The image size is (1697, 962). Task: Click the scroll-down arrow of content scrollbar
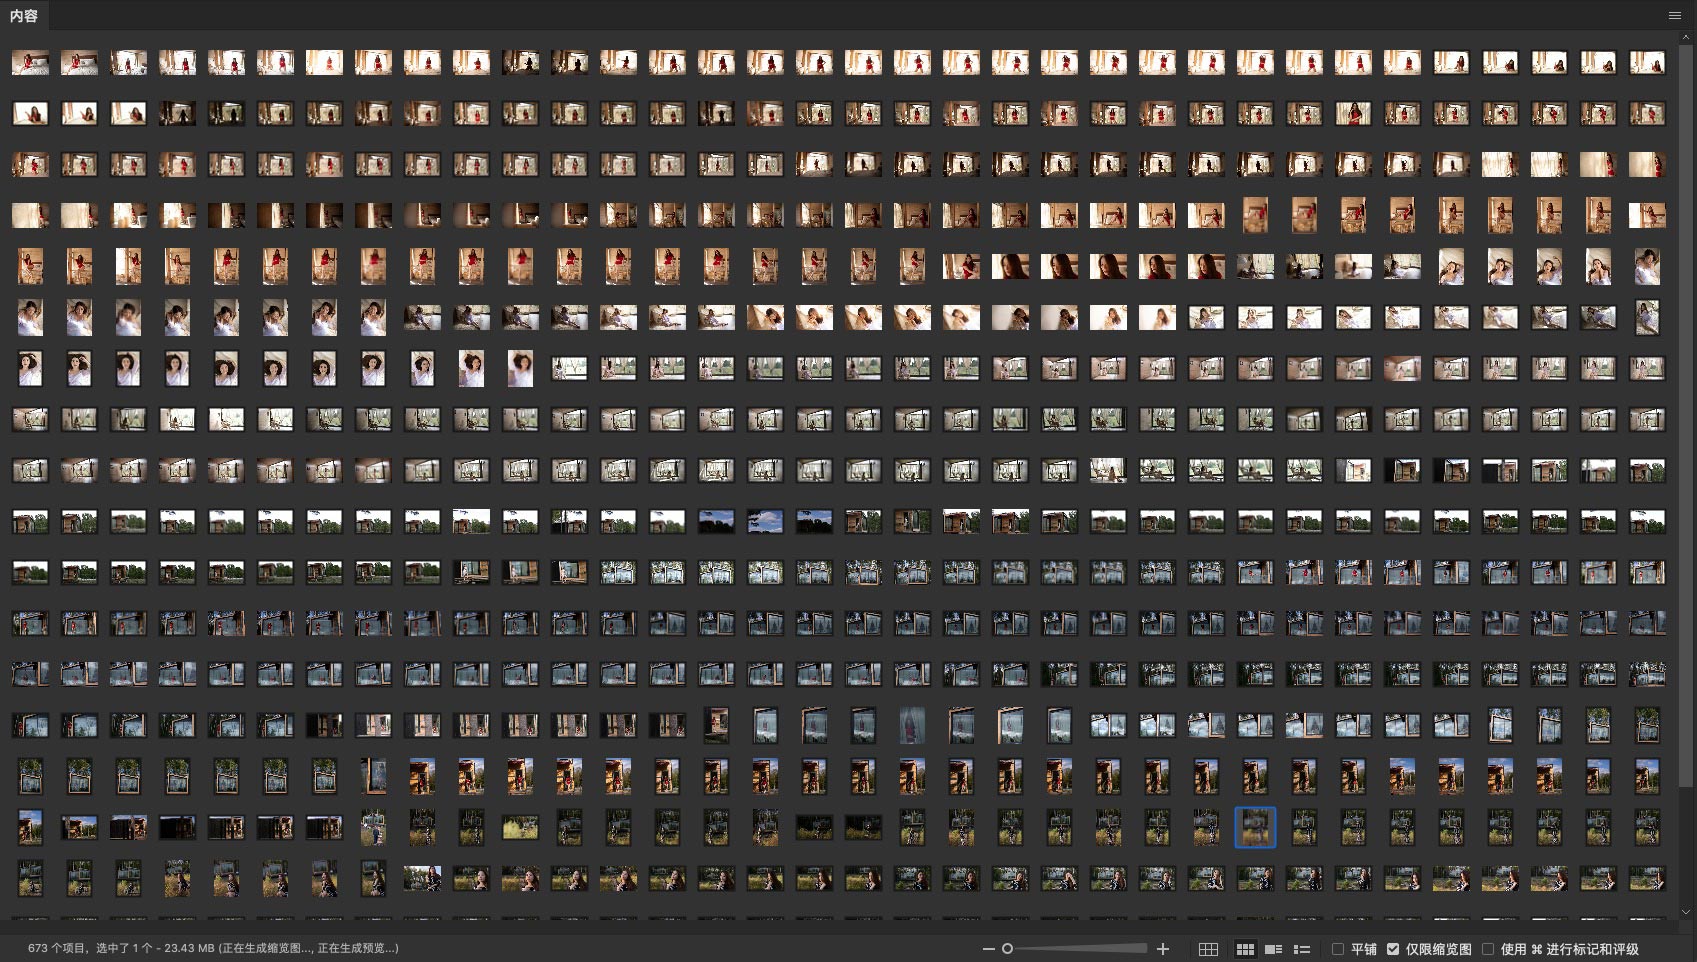pos(1687,912)
